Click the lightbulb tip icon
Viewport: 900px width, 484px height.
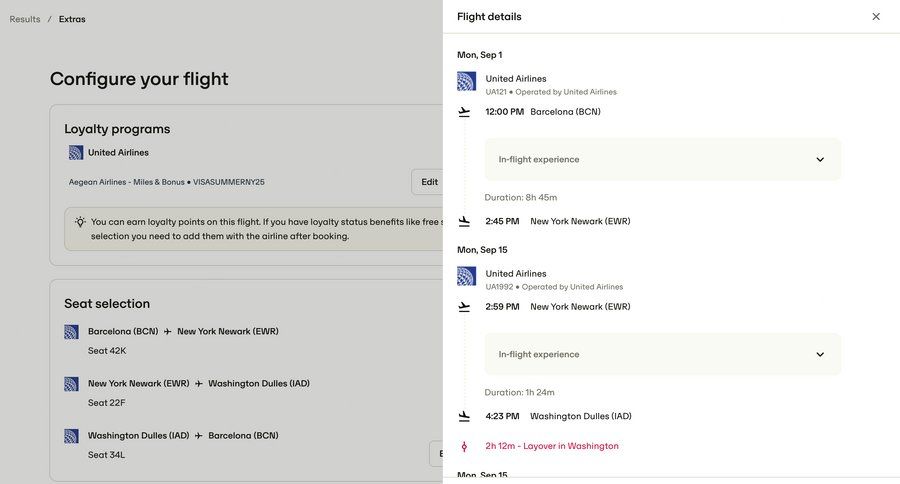[80, 222]
